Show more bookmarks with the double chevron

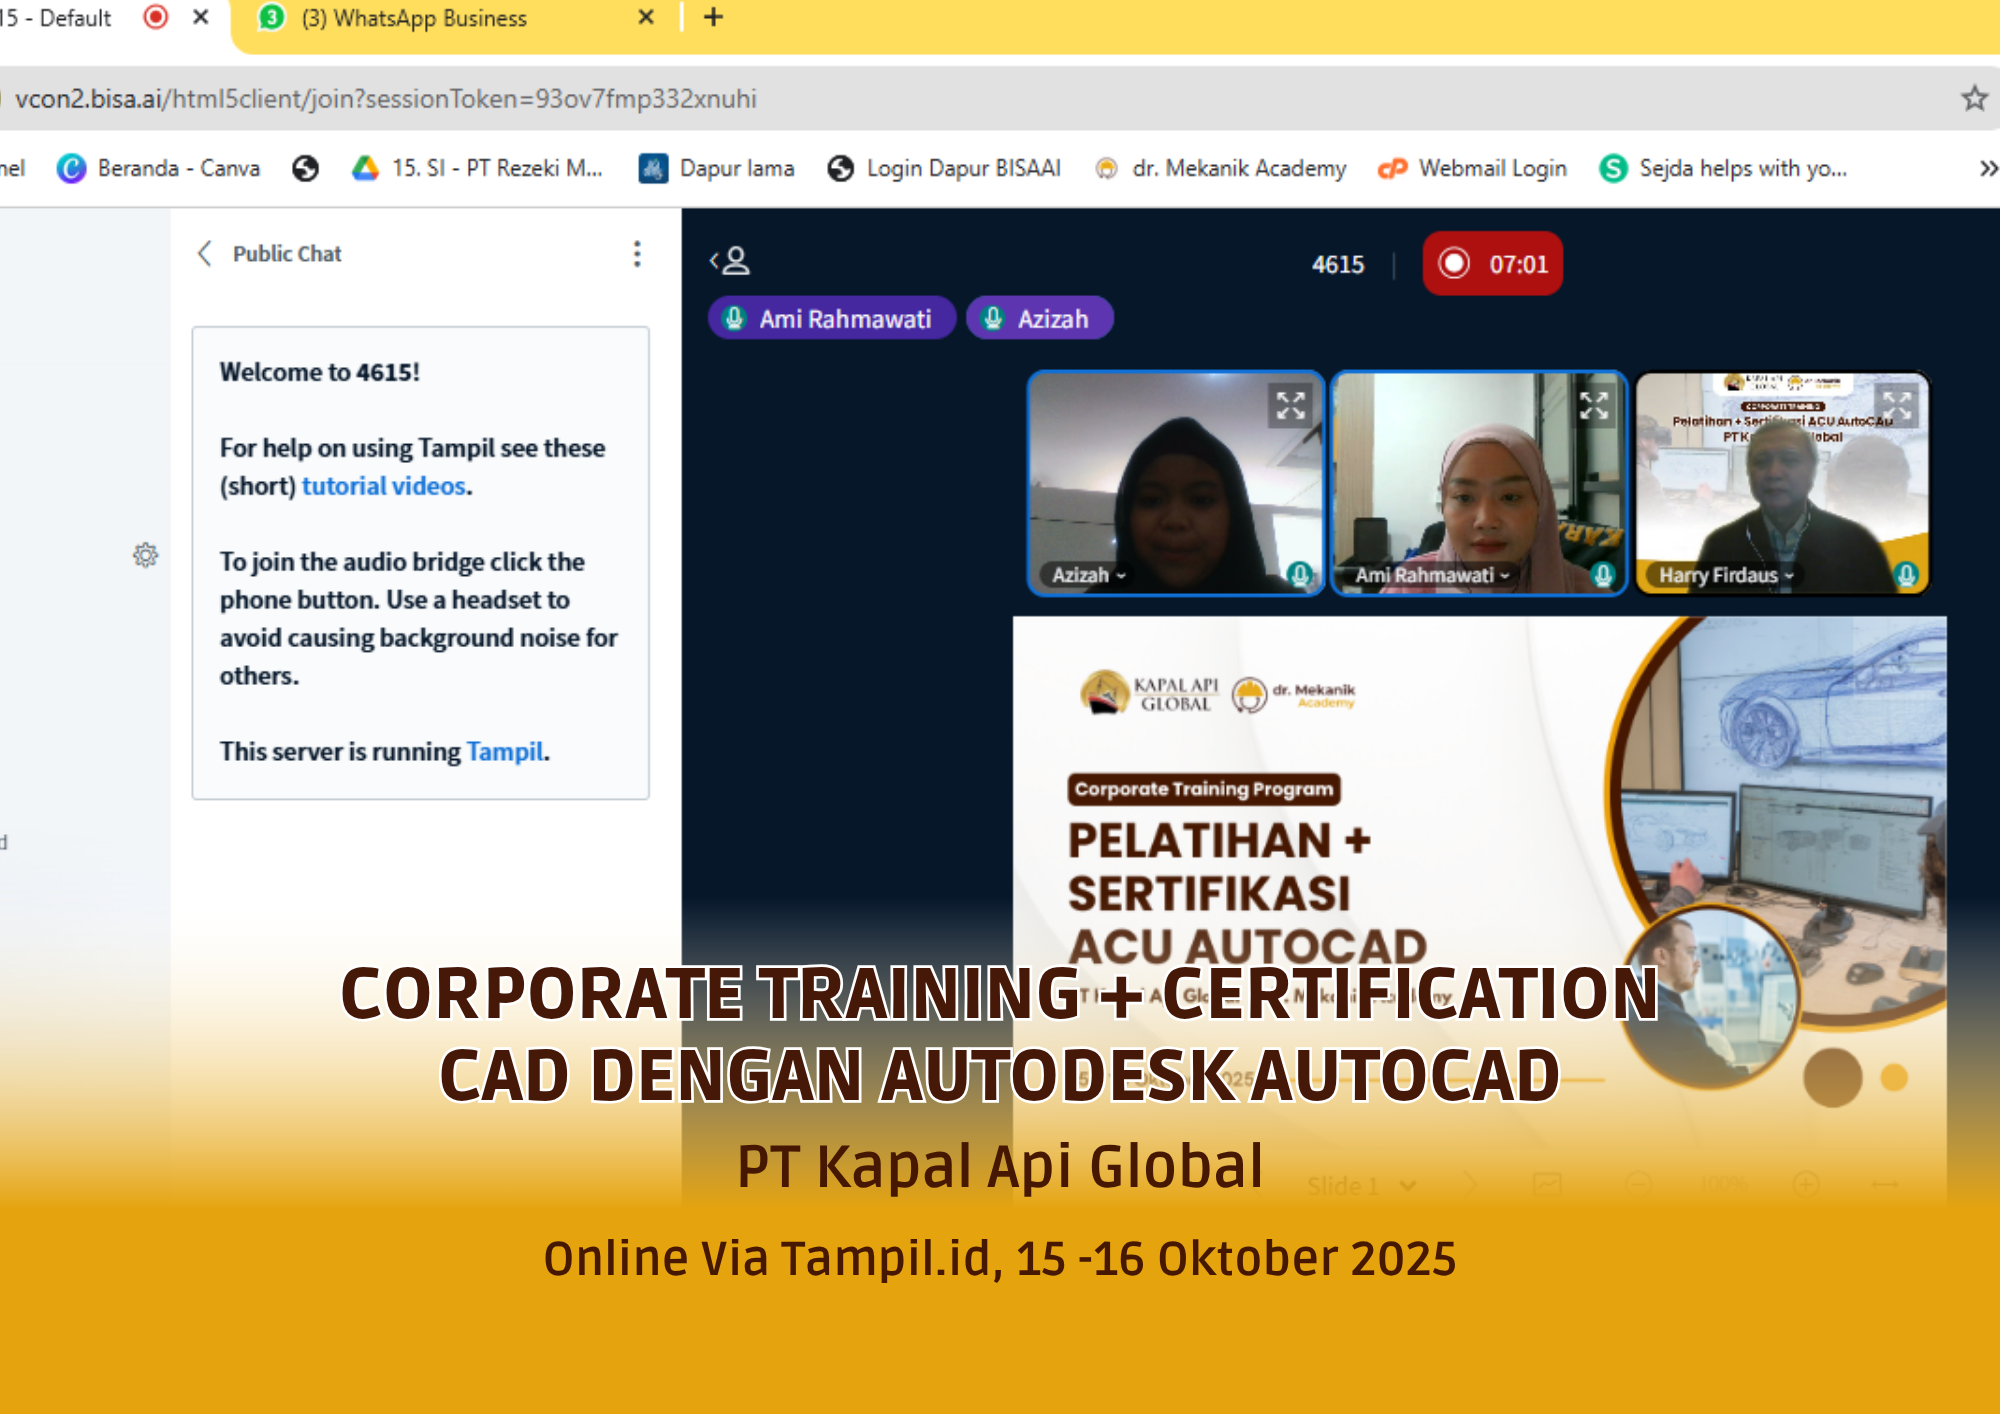[x=1988, y=168]
